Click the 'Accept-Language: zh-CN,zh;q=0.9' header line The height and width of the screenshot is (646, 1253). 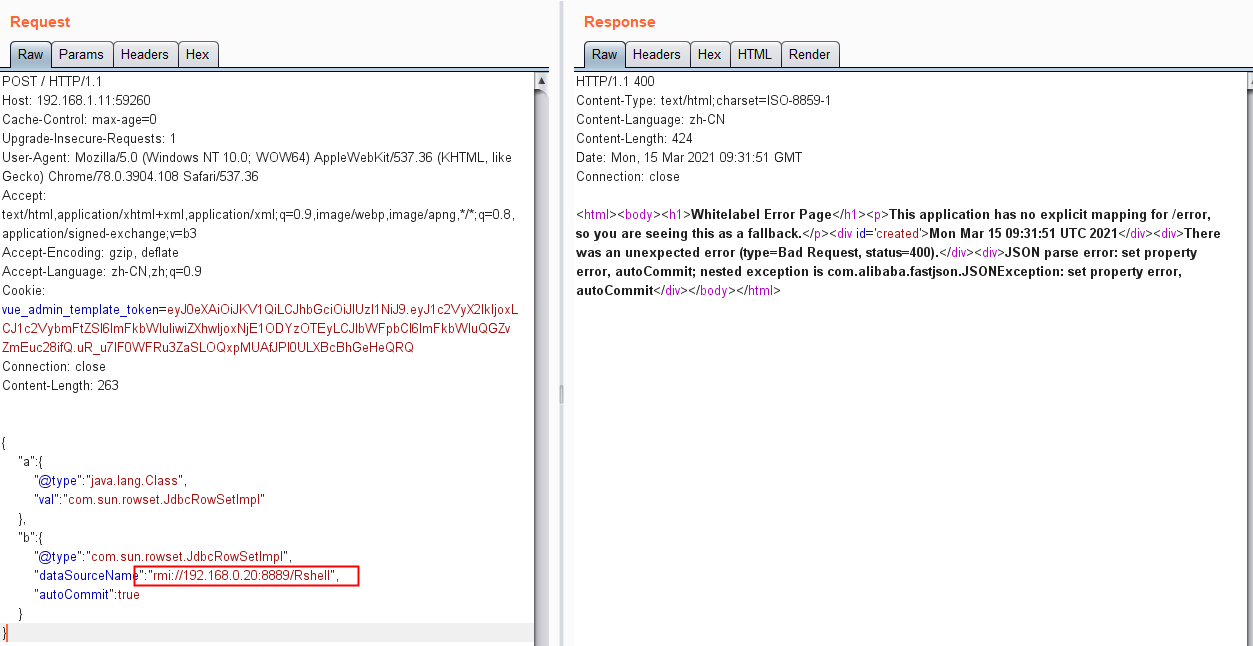pyautogui.click(x=102, y=272)
